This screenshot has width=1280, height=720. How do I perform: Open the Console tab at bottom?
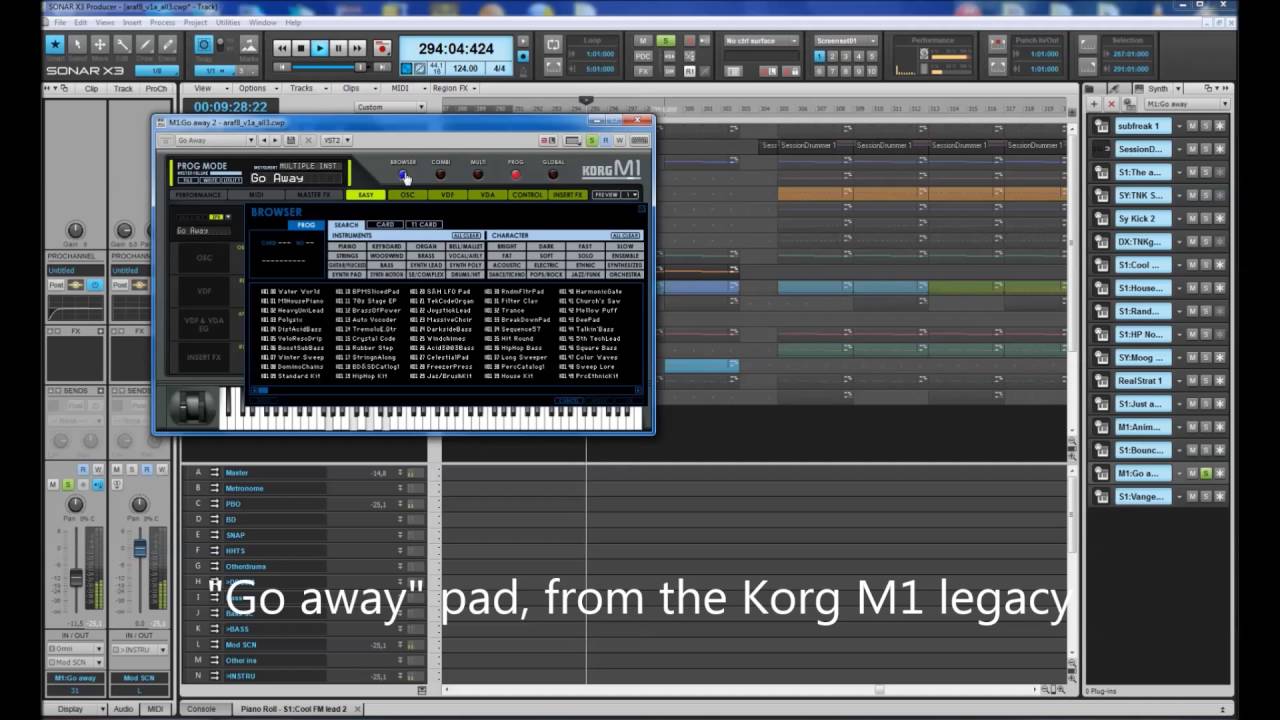tap(201, 709)
